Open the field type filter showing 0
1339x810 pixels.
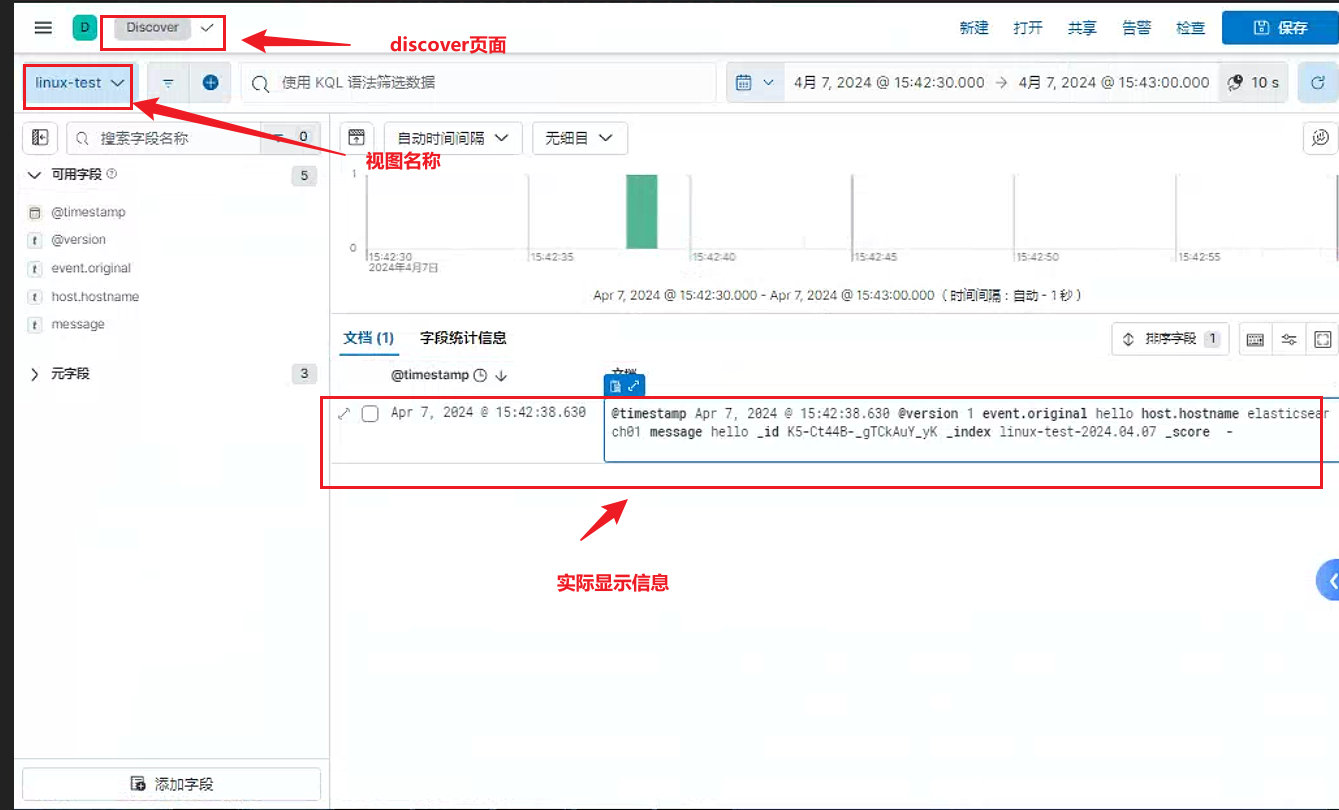(290, 138)
